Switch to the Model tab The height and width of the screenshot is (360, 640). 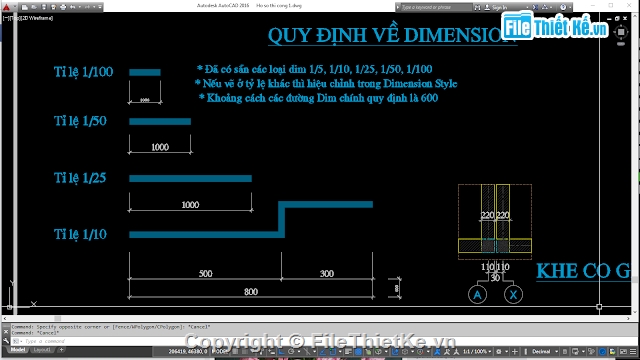(x=17, y=350)
